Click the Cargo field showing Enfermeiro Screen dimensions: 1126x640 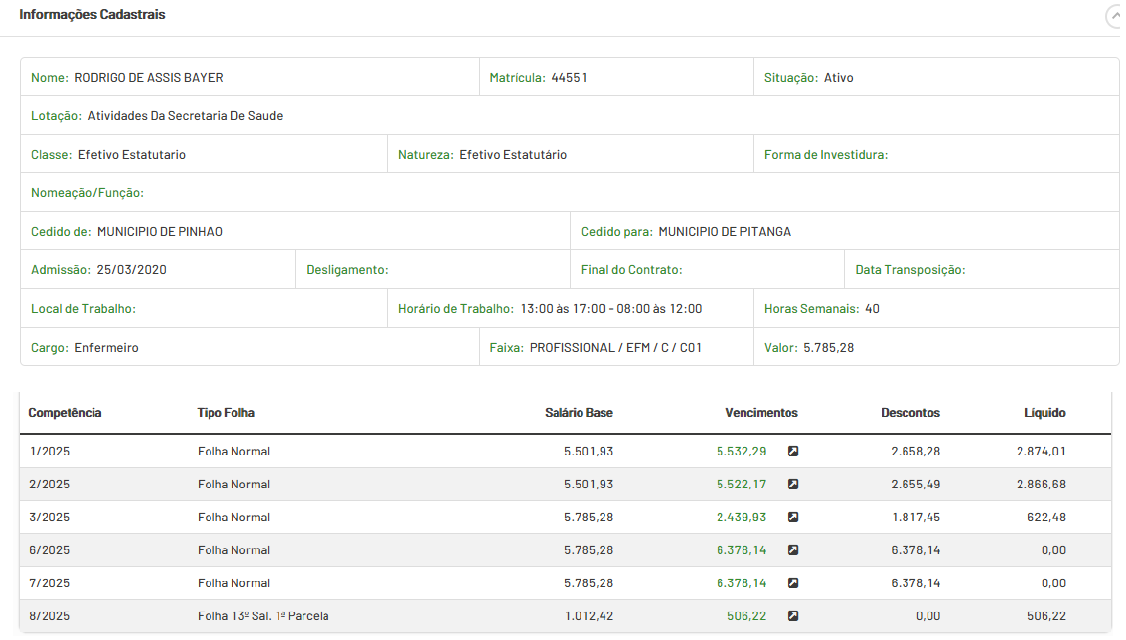click(106, 348)
